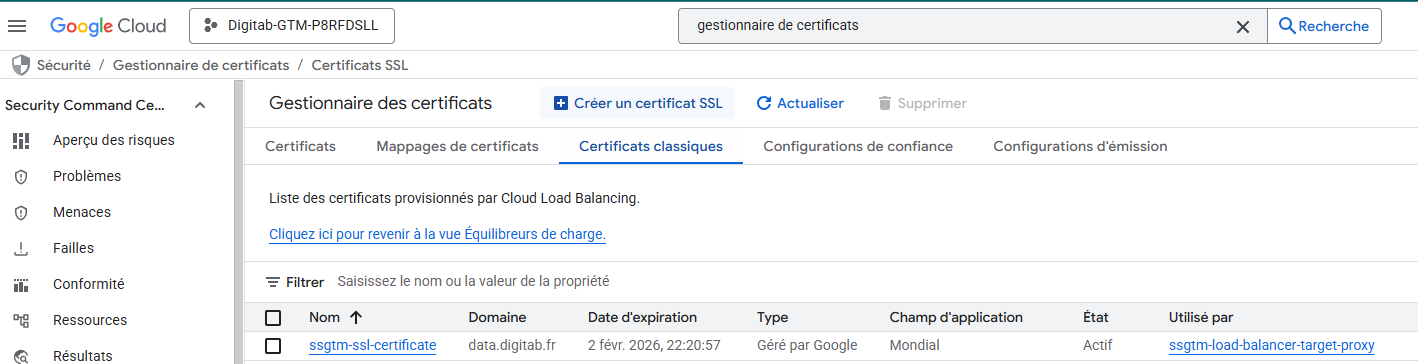Viewport: 1418px width, 364px height.
Task: Click the Date d'expiration column header
Action: [642, 317]
